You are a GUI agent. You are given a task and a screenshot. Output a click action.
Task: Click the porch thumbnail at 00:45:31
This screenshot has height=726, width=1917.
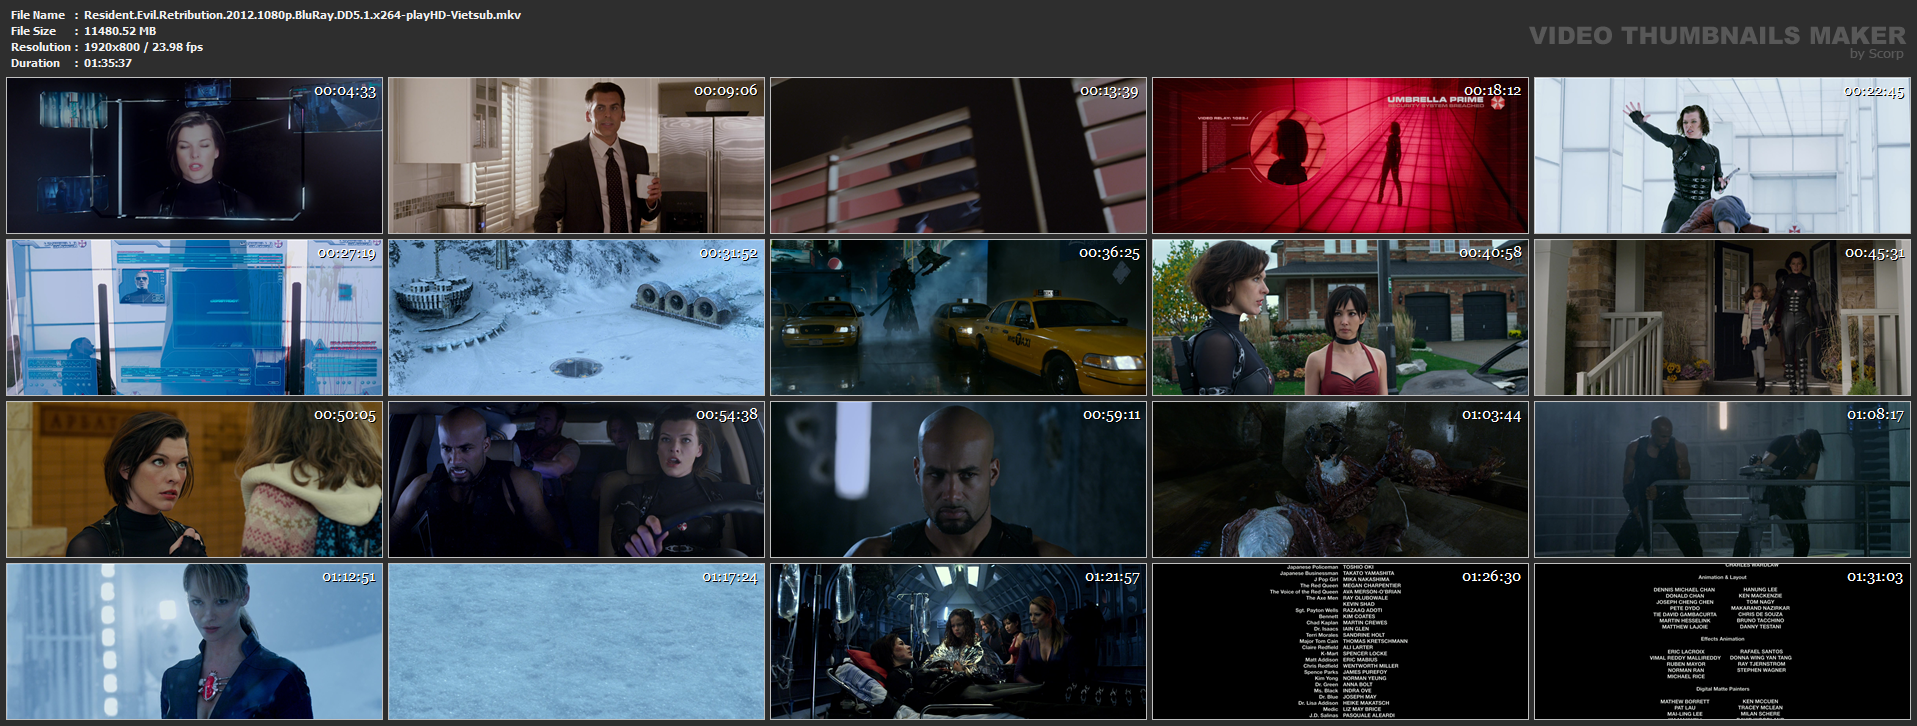[x=1722, y=318]
